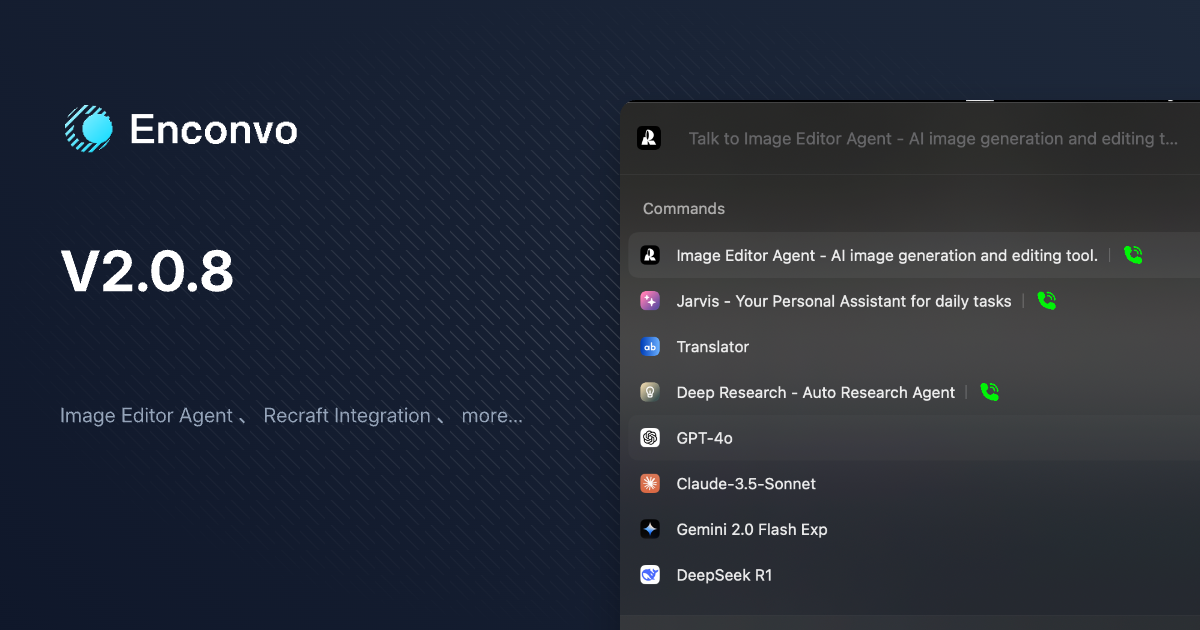
Task: Click the Commands section heading
Action: [x=684, y=209]
